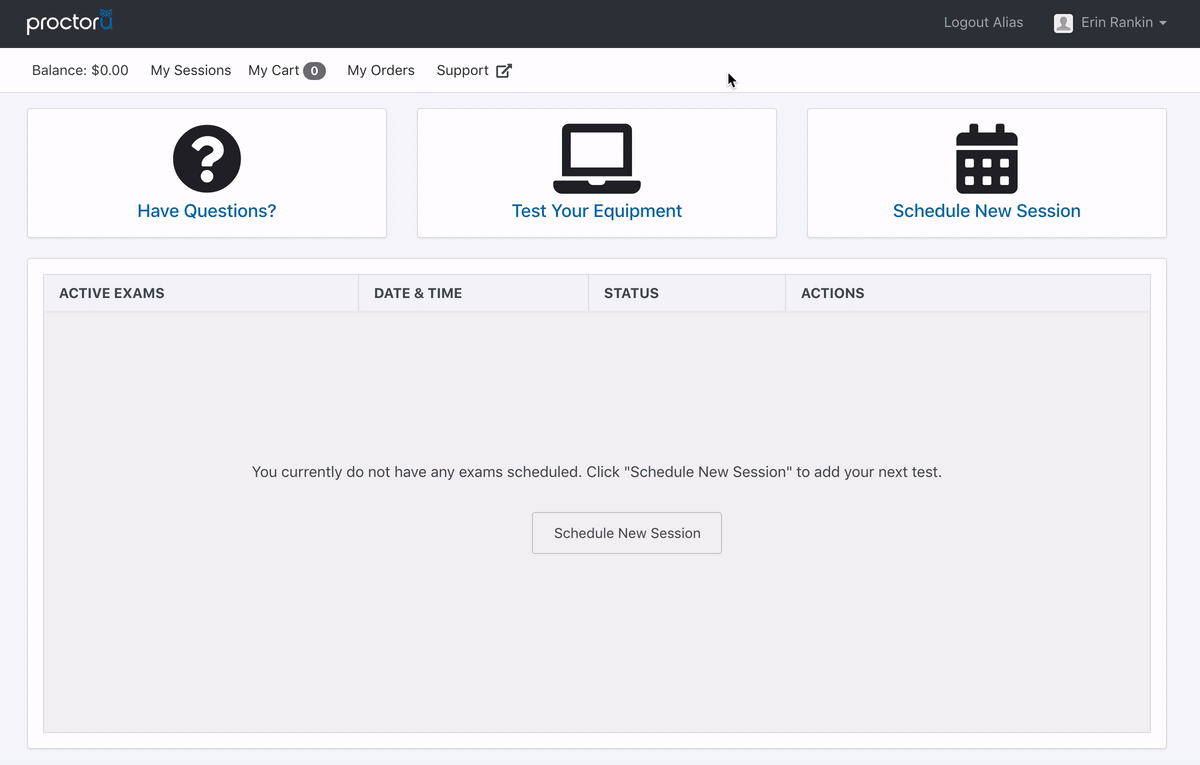Open Schedule New Session card link
1200x765 pixels.
pos(987,211)
